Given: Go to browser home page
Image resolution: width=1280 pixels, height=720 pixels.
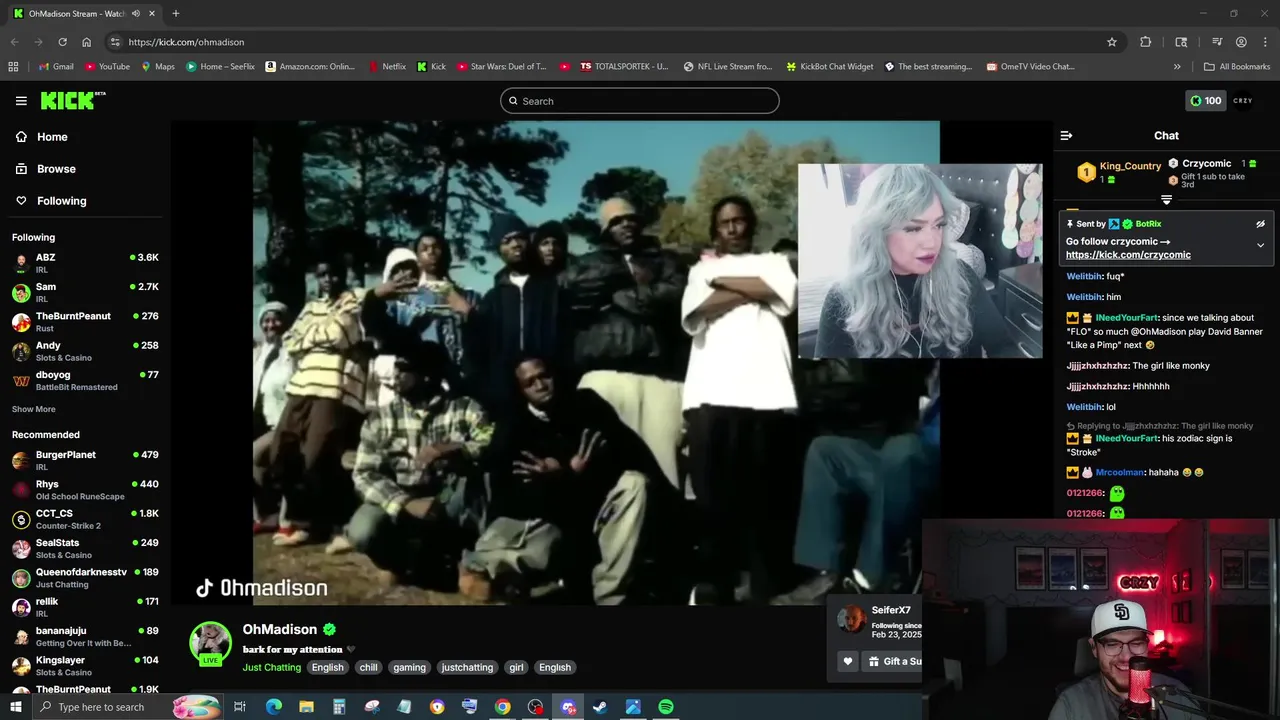Looking at the screenshot, I should (x=87, y=42).
